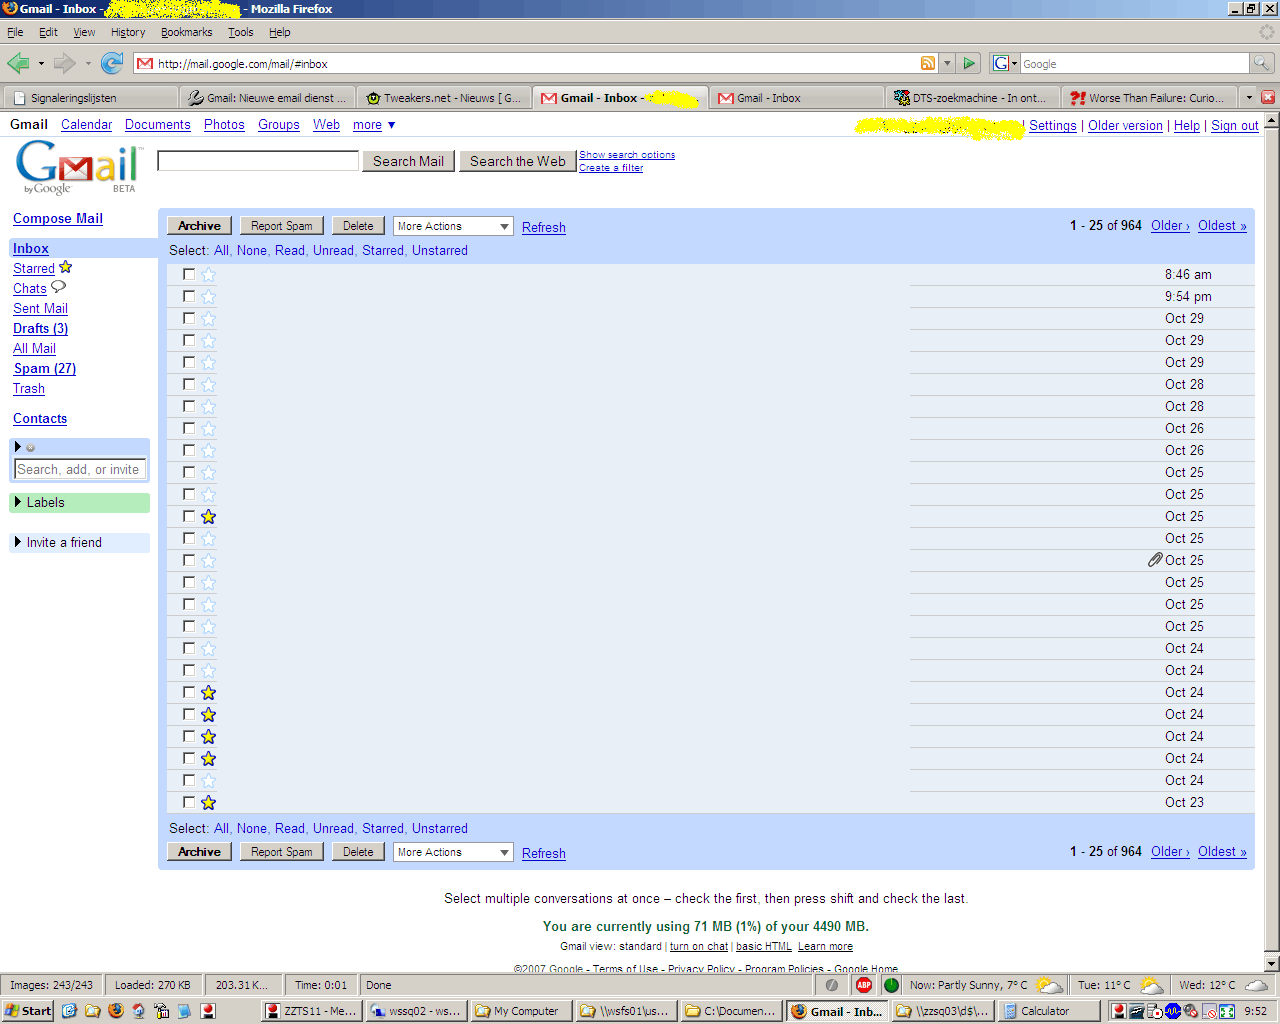
Task: Open the Tools menu
Action: [x=240, y=32]
